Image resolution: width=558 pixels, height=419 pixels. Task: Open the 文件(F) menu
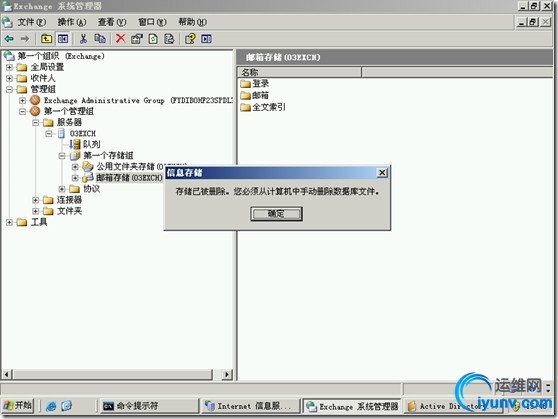[x=32, y=22]
